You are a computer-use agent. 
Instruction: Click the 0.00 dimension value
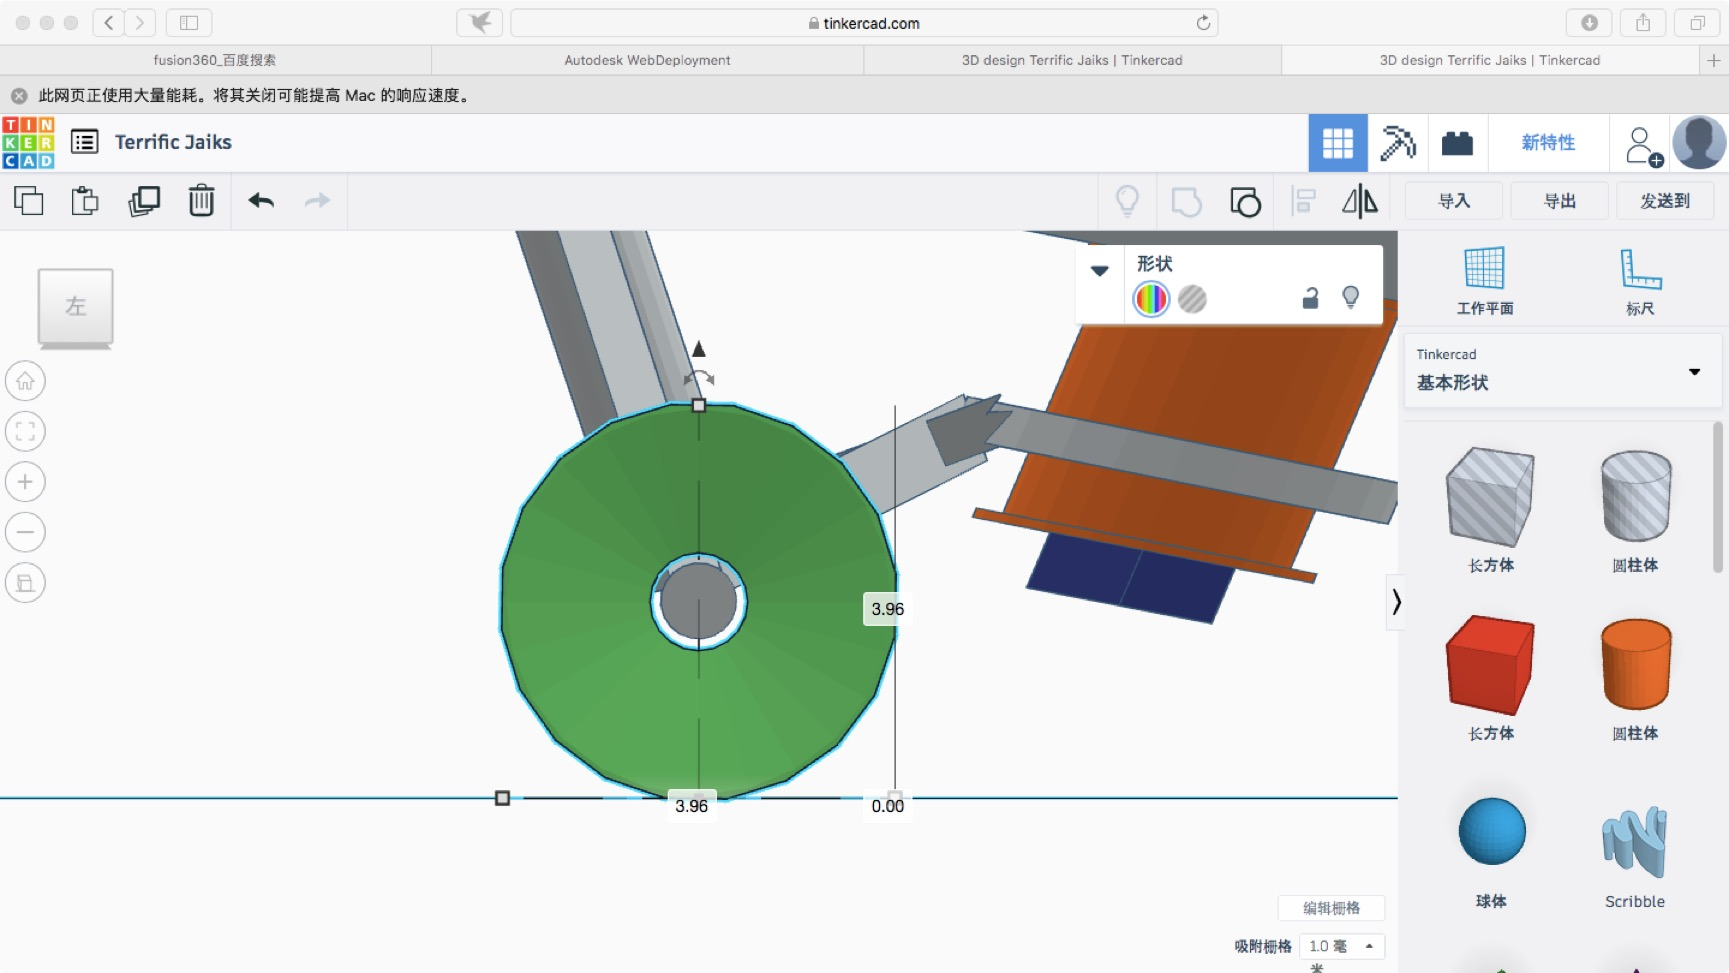point(887,806)
